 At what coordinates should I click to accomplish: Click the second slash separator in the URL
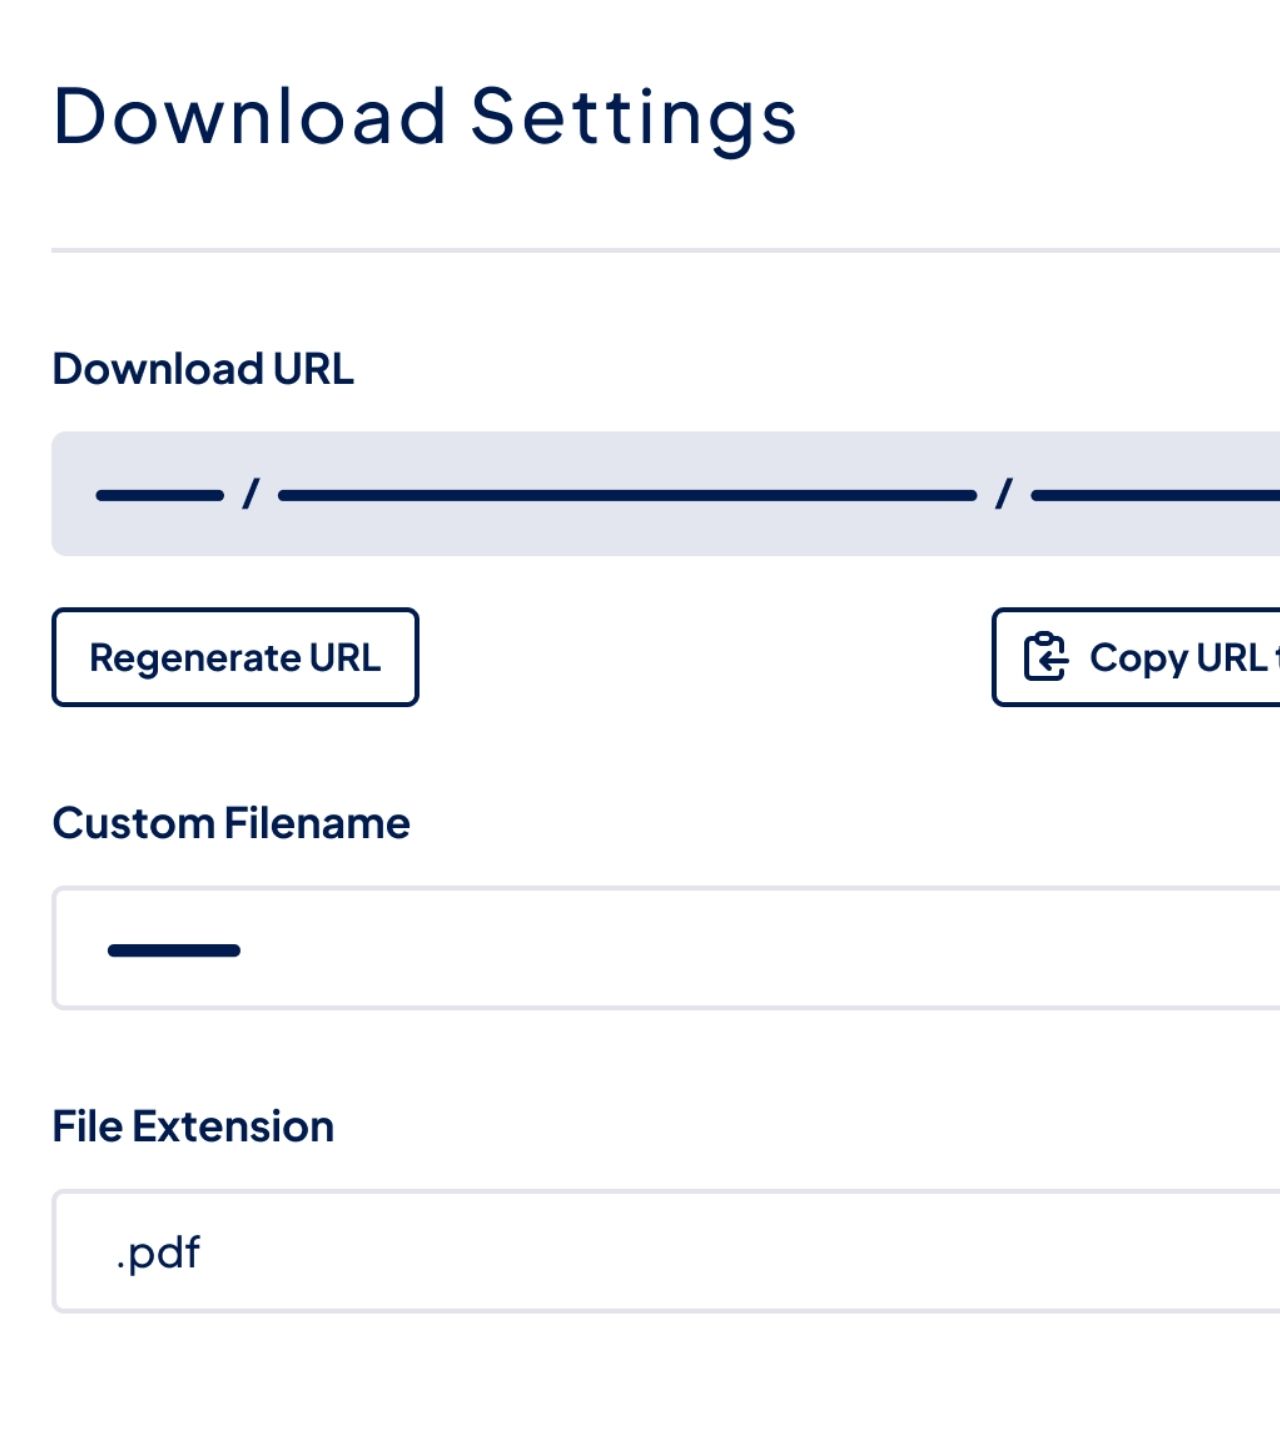pyautogui.click(x=1004, y=492)
